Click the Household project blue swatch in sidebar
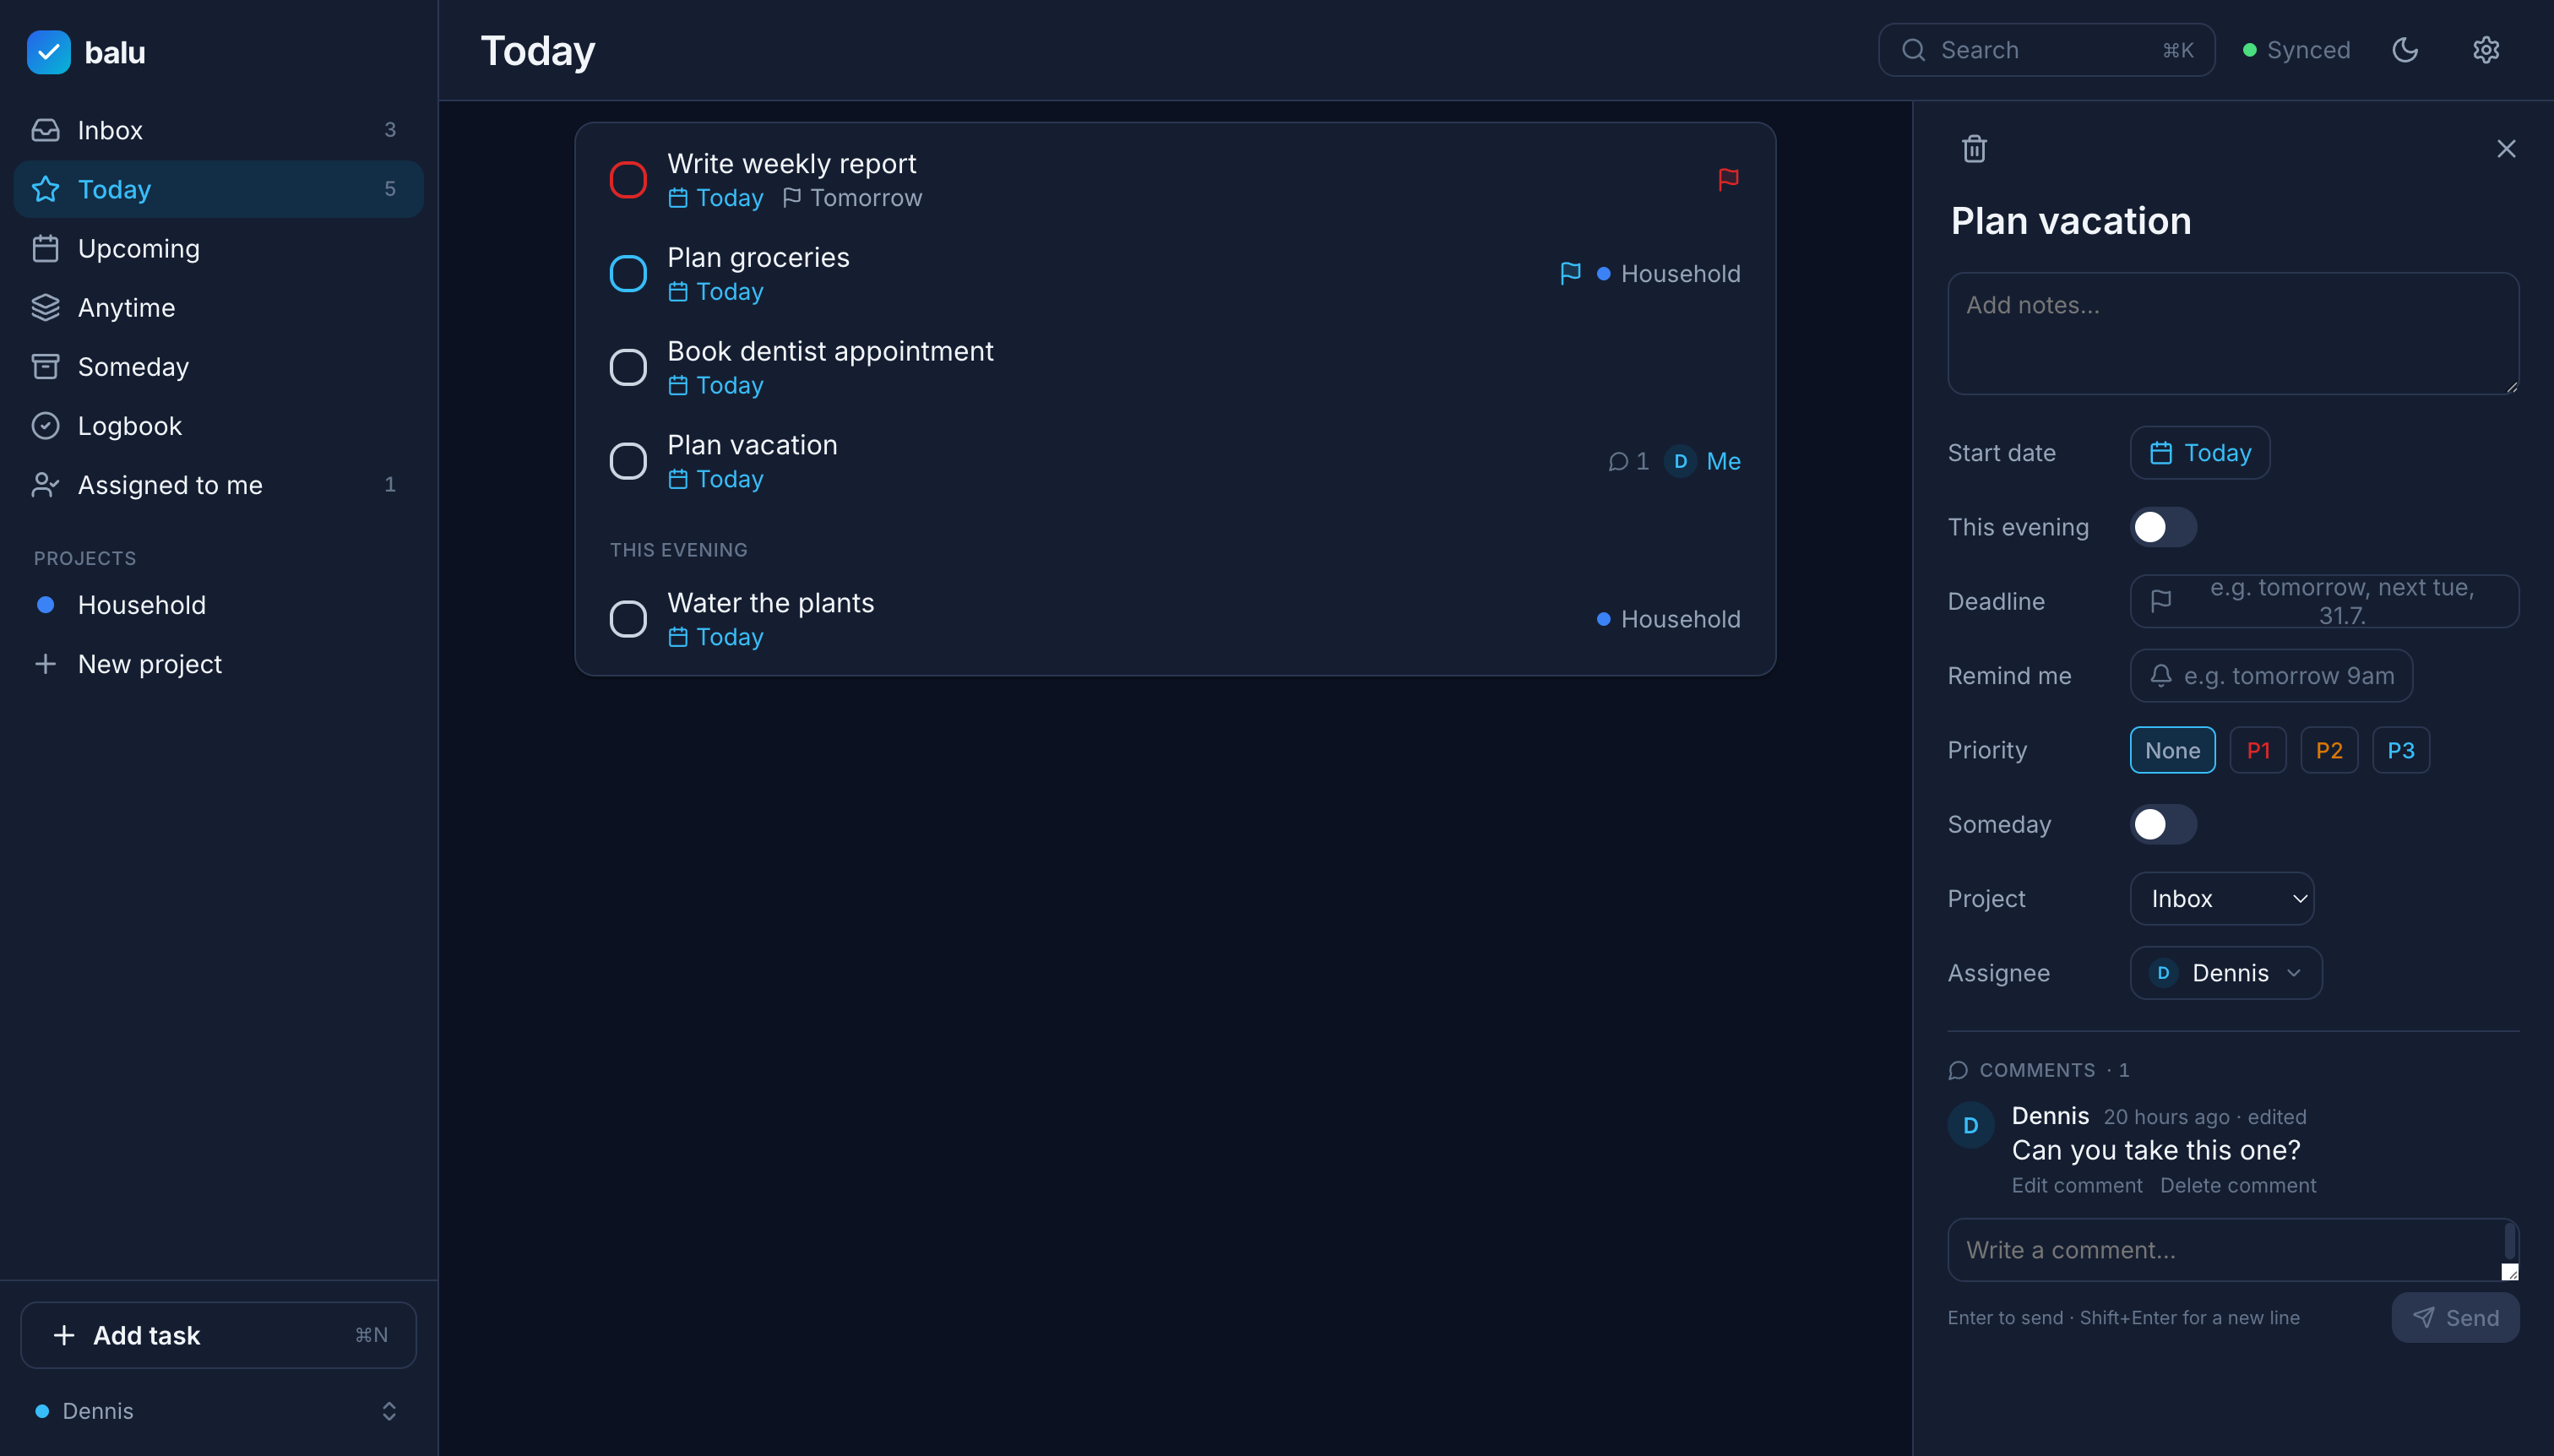The image size is (2554, 1456). pyautogui.click(x=45, y=605)
